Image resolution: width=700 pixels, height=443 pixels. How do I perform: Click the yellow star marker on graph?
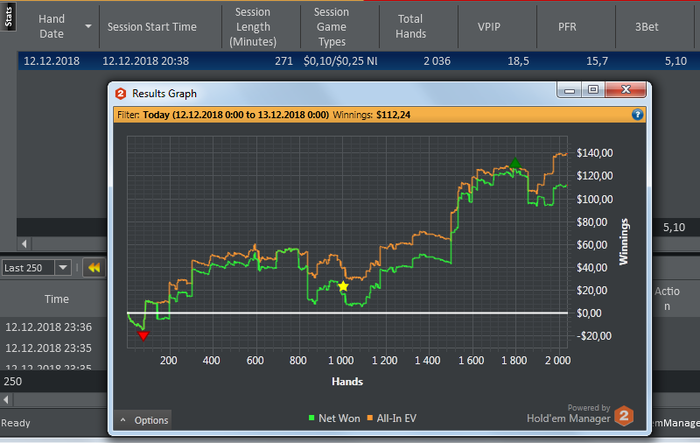(343, 286)
